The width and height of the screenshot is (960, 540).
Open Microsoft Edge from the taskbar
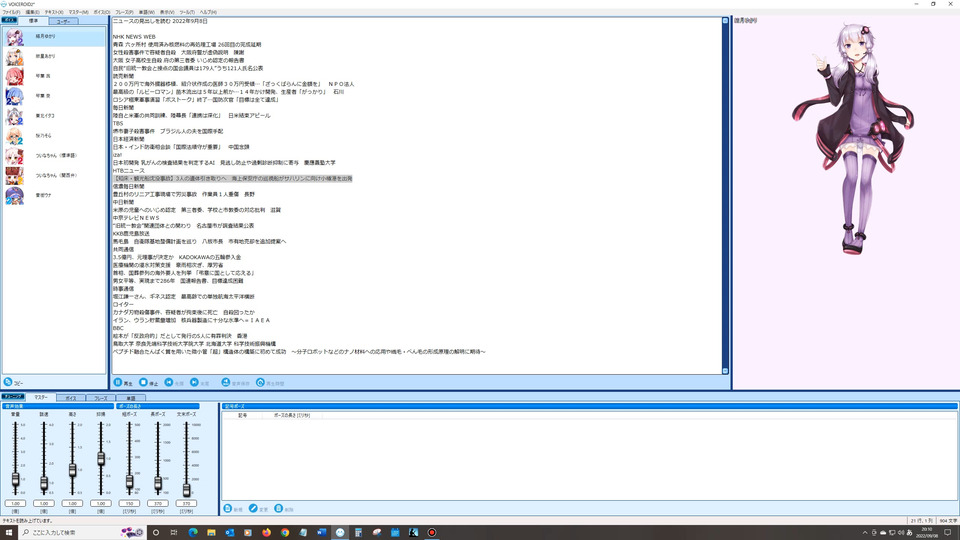click(193, 532)
